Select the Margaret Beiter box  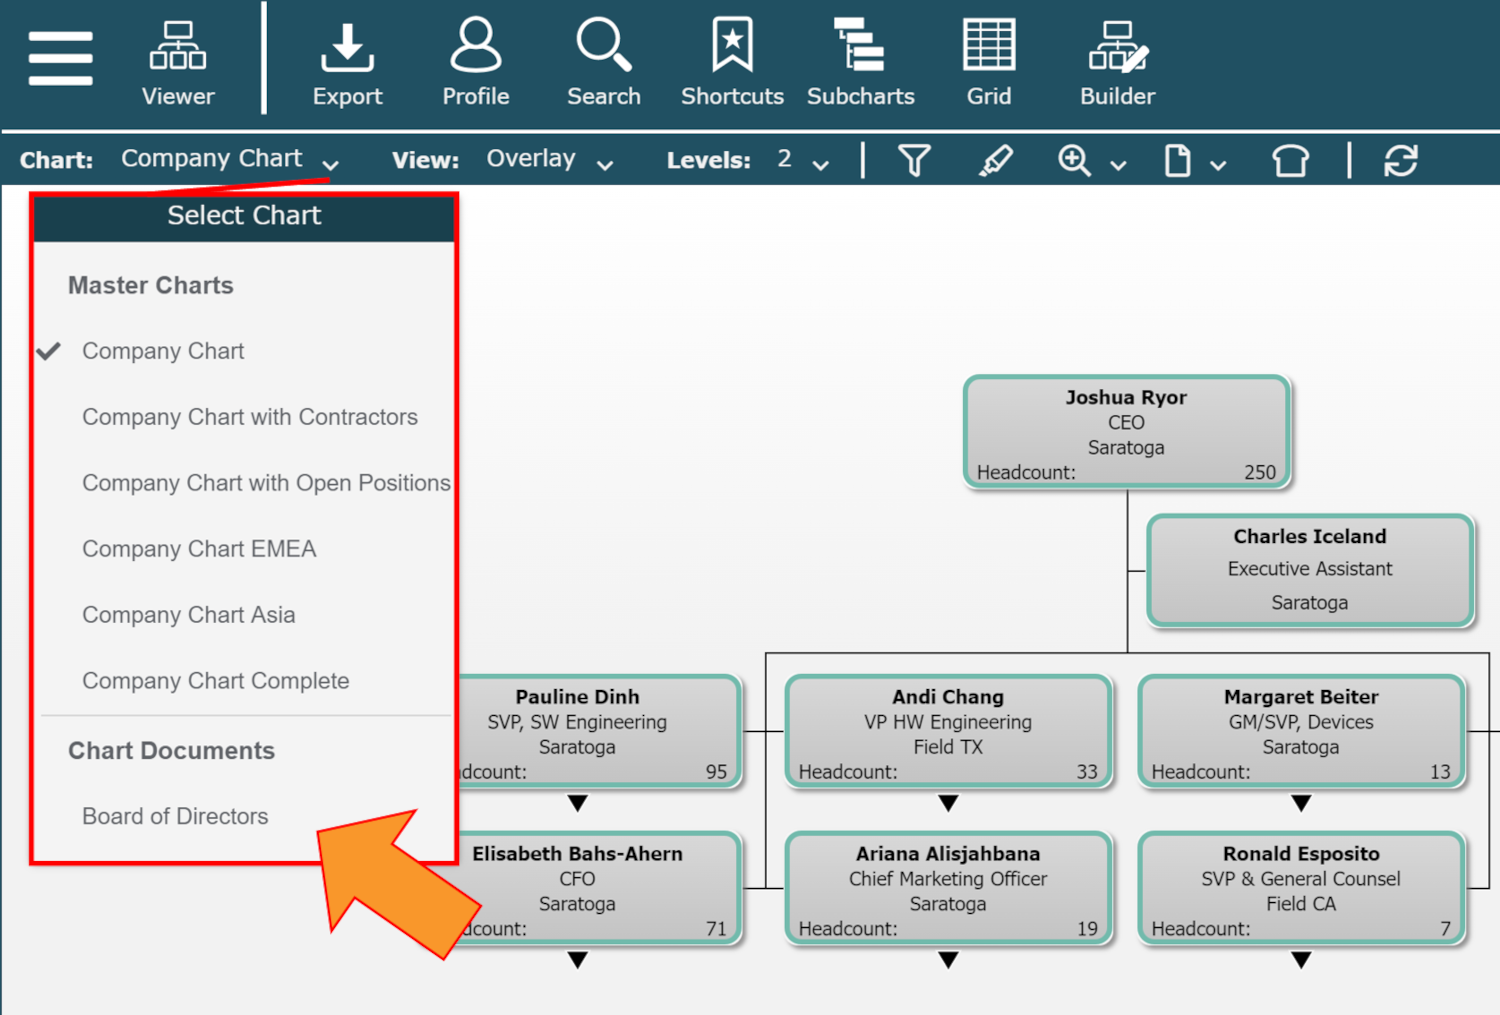point(1301,732)
